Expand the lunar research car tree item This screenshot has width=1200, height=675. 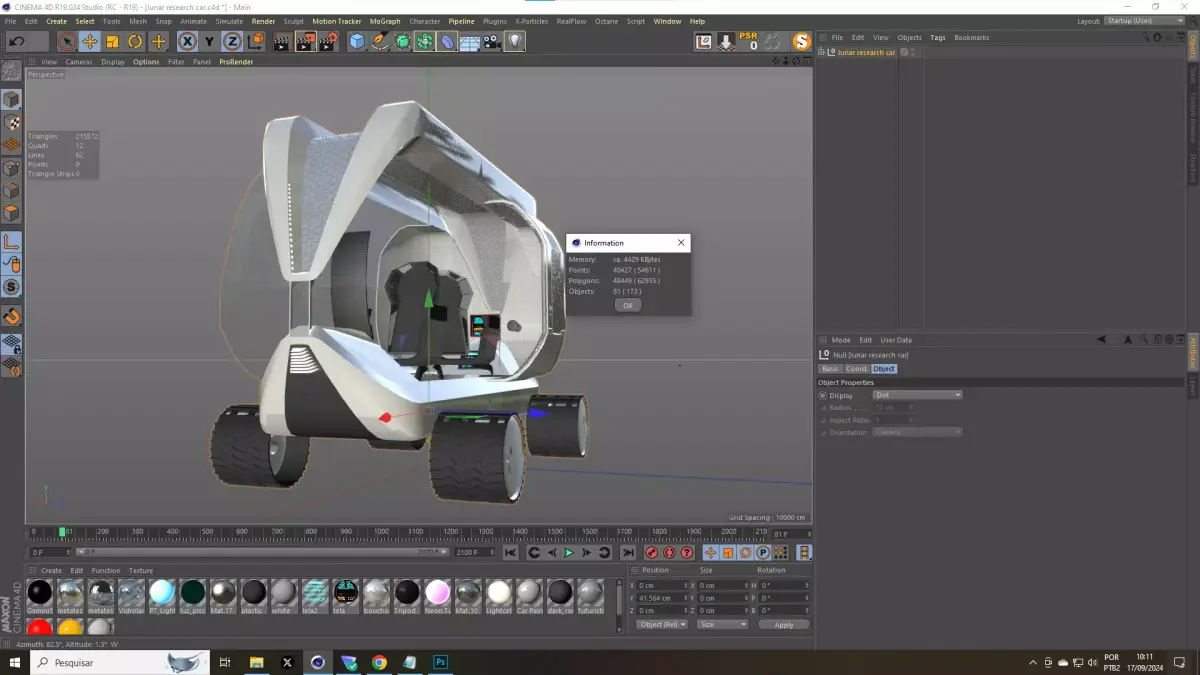pos(822,52)
